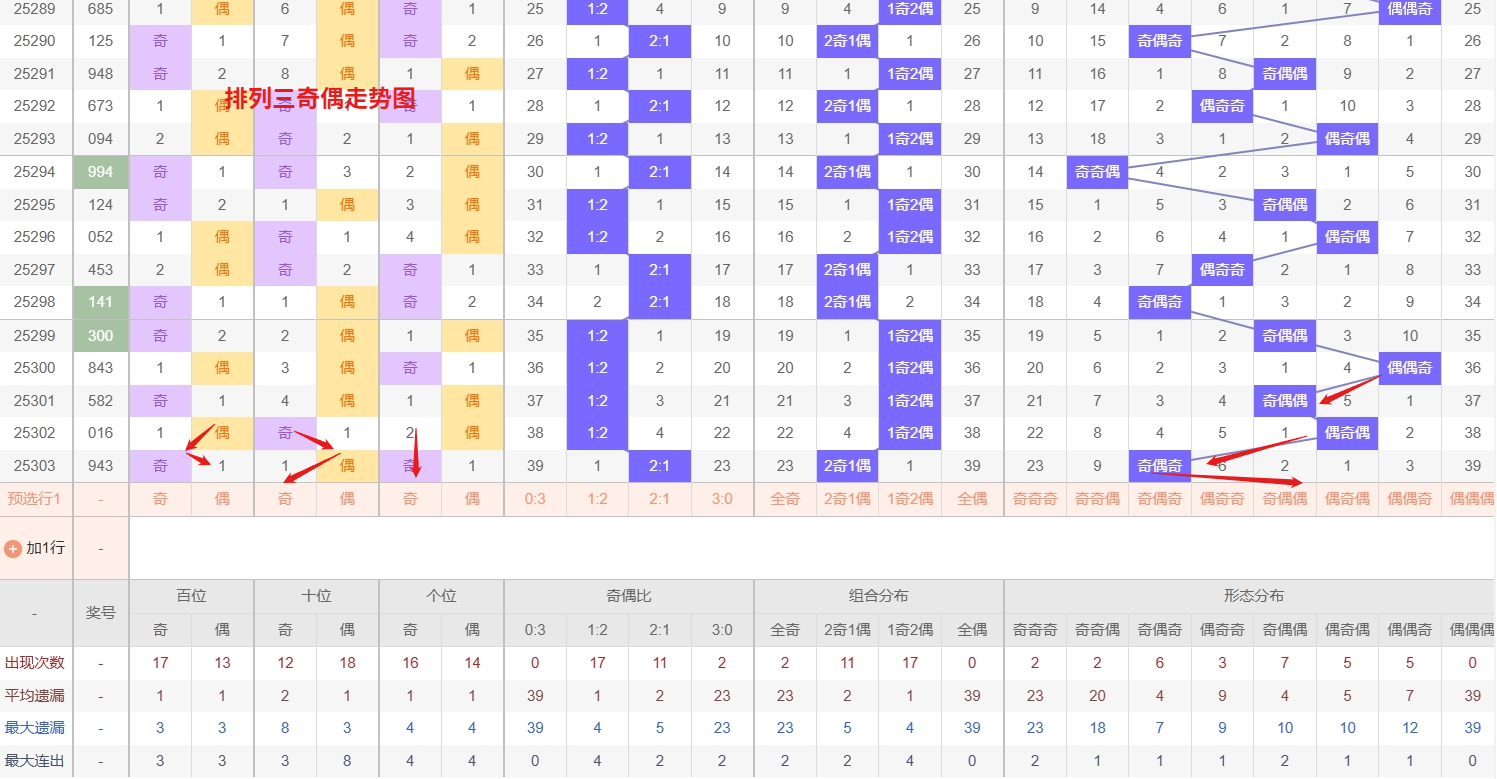Toggle 奇偶偶 in the 预选行1 row

click(x=1285, y=498)
